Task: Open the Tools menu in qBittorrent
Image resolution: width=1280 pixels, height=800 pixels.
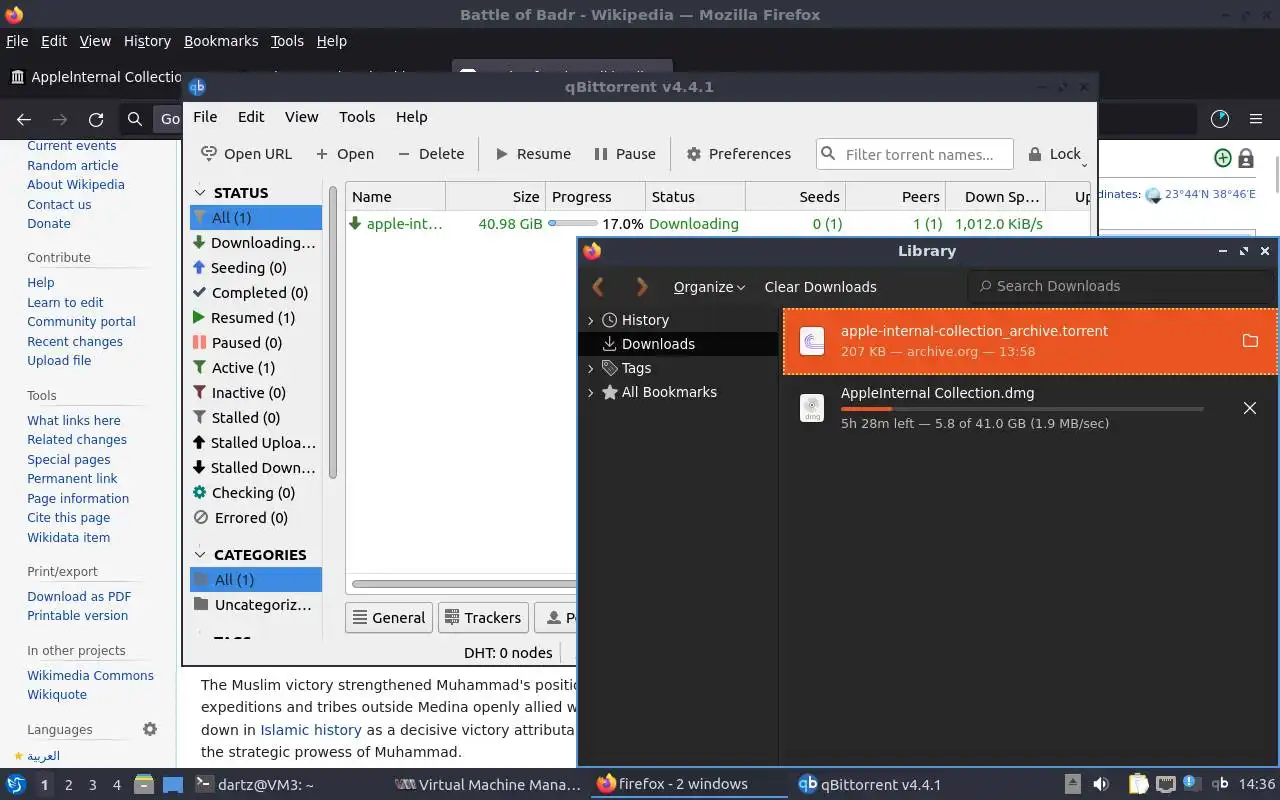Action: point(357,117)
